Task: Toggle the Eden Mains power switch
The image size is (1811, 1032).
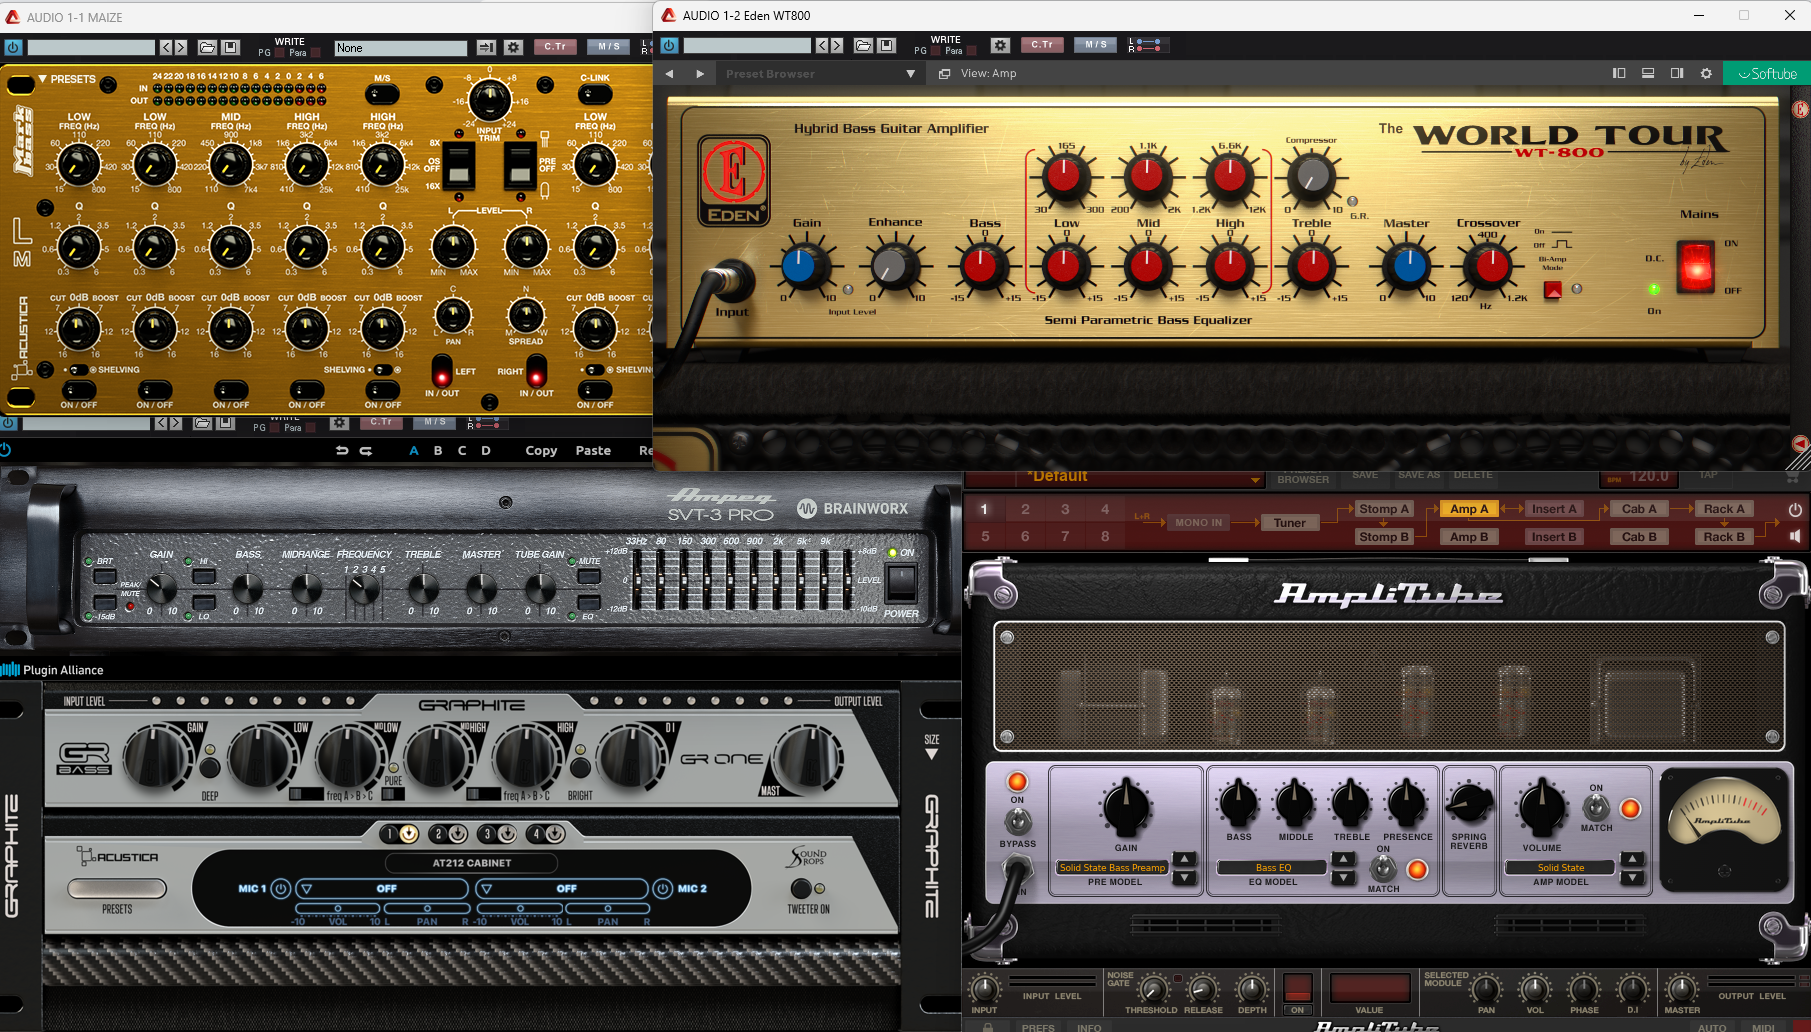Action: coord(1696,266)
